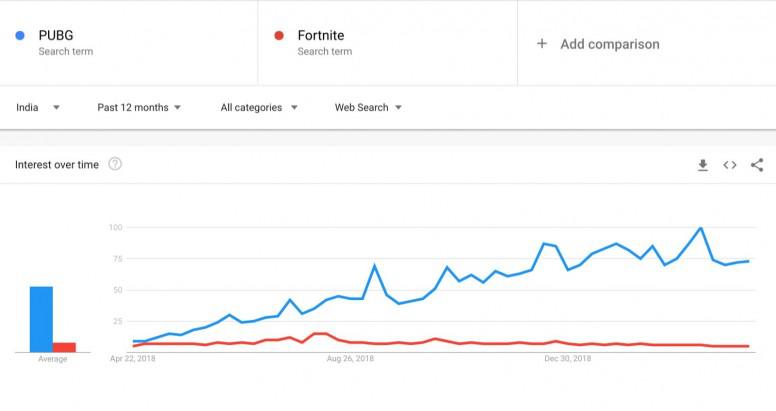Edit the Fortnite search term
Image resolution: width=776 pixels, height=411 pixels.
[388, 43]
